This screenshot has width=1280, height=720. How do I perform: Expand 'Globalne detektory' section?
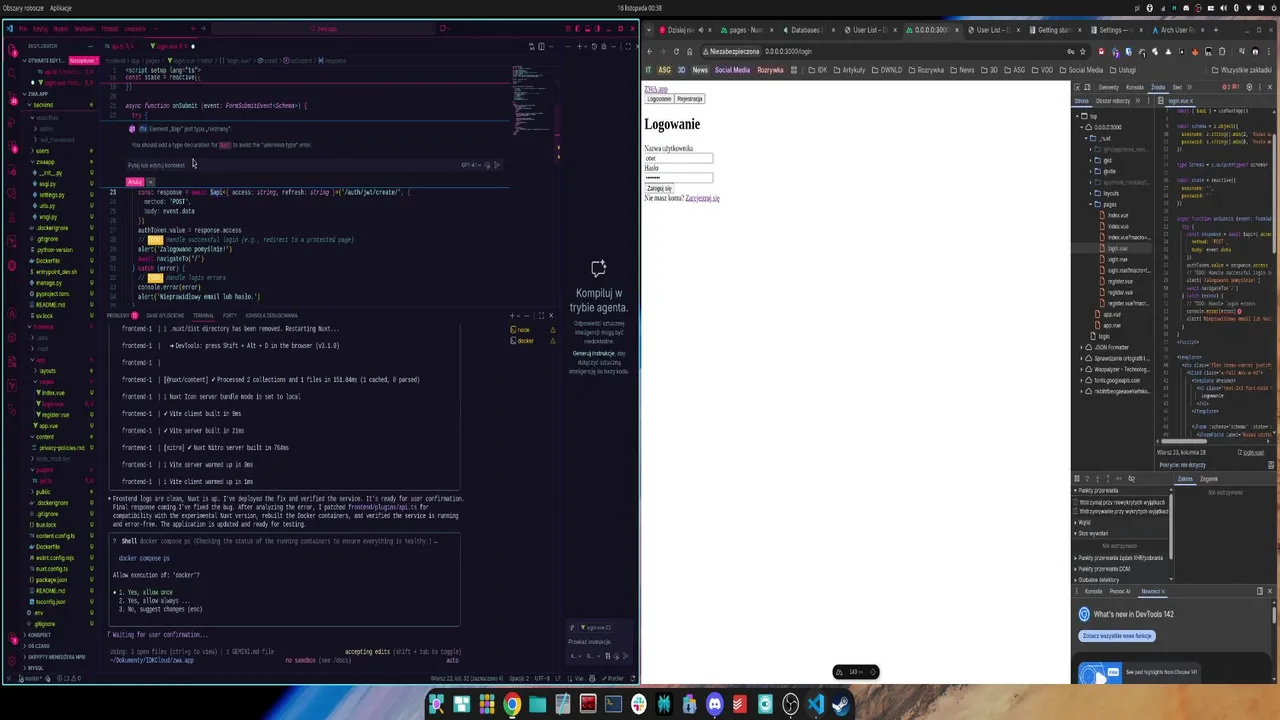tap(1098, 580)
